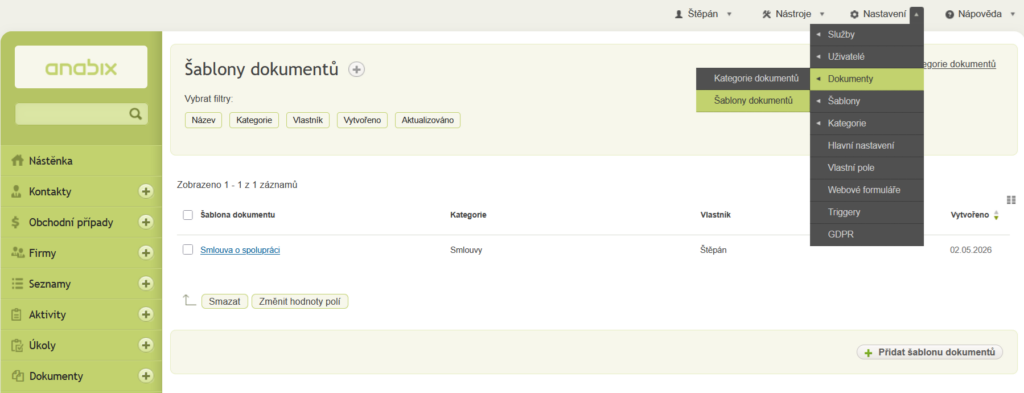The width and height of the screenshot is (1024, 393).
Task: Click the Nástroje tools icon
Action: [767, 14]
